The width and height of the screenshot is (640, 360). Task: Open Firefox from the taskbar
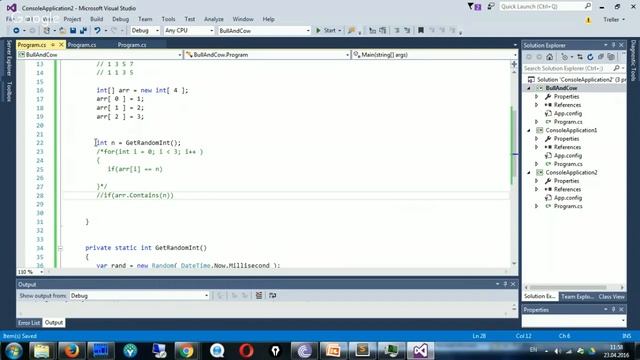(71, 351)
